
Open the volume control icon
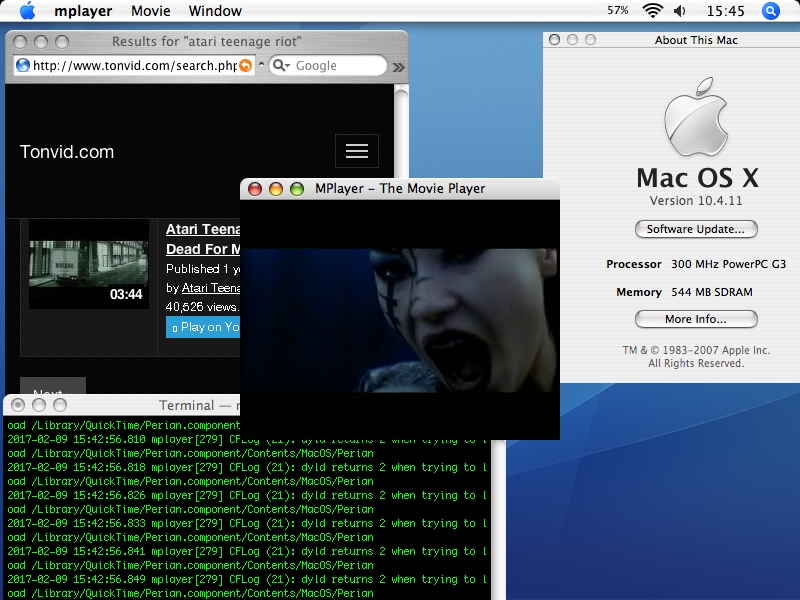point(680,11)
